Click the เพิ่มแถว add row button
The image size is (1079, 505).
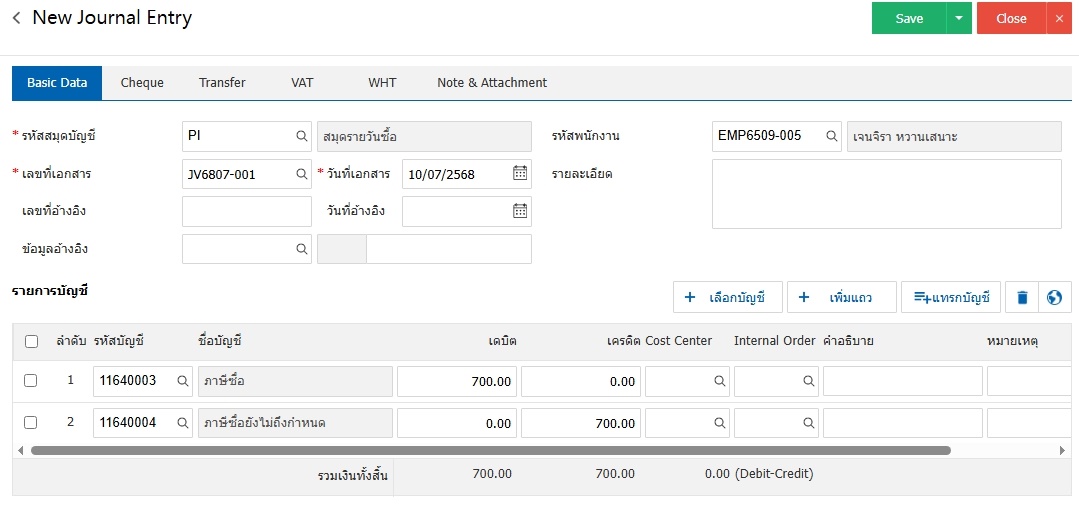click(x=841, y=297)
